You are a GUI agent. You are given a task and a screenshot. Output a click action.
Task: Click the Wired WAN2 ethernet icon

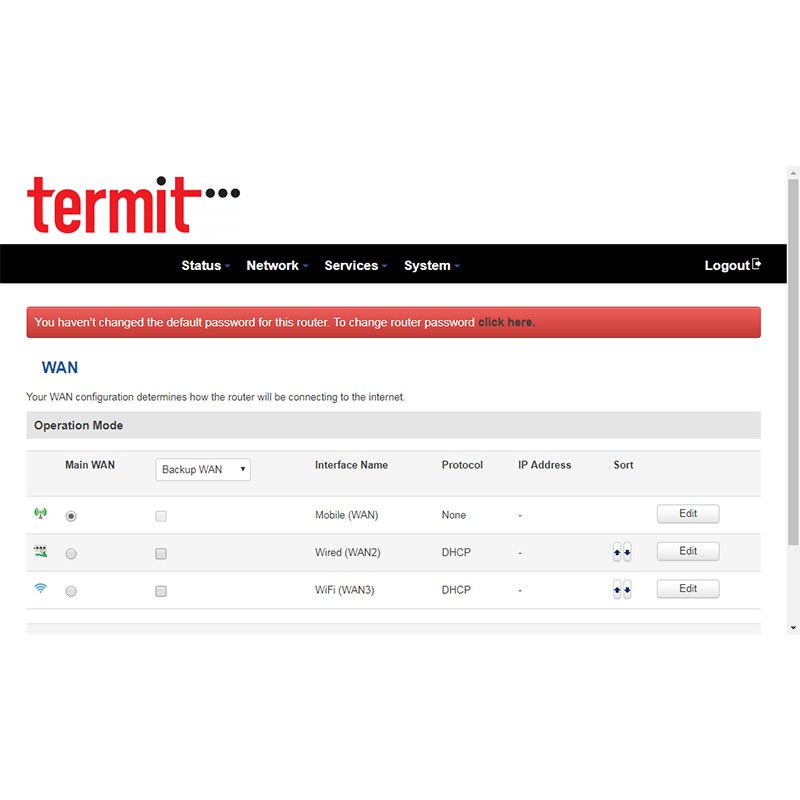tap(40, 551)
